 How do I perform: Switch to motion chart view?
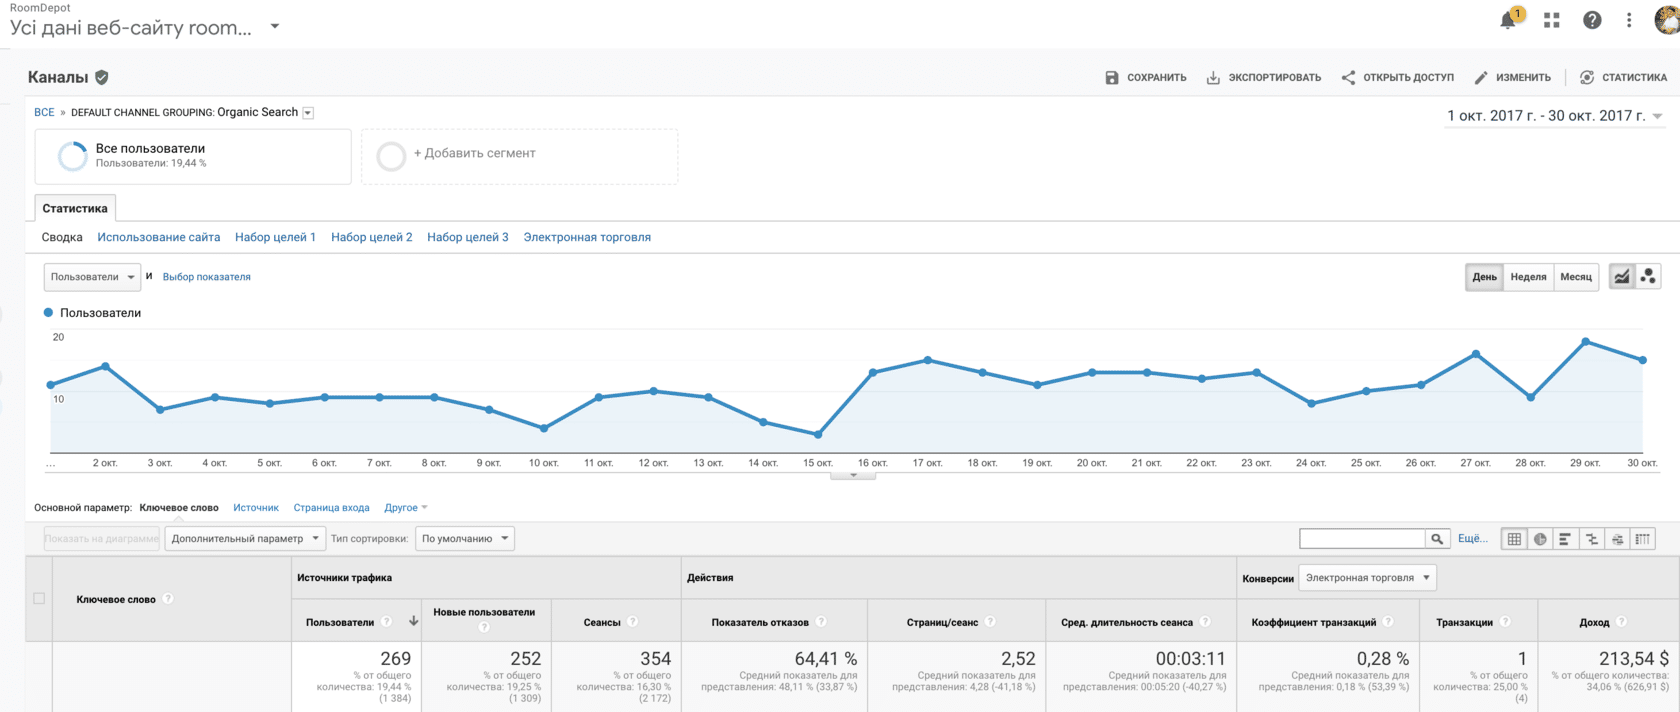[x=1648, y=277]
